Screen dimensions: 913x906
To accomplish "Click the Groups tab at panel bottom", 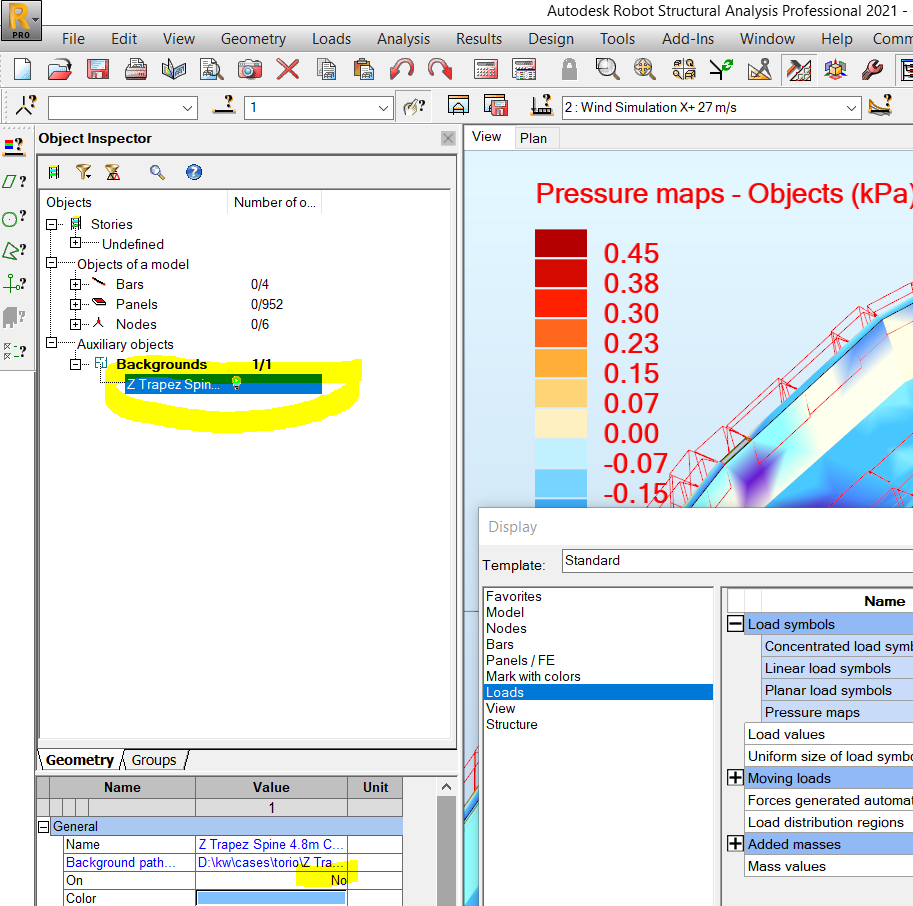I will point(153,760).
